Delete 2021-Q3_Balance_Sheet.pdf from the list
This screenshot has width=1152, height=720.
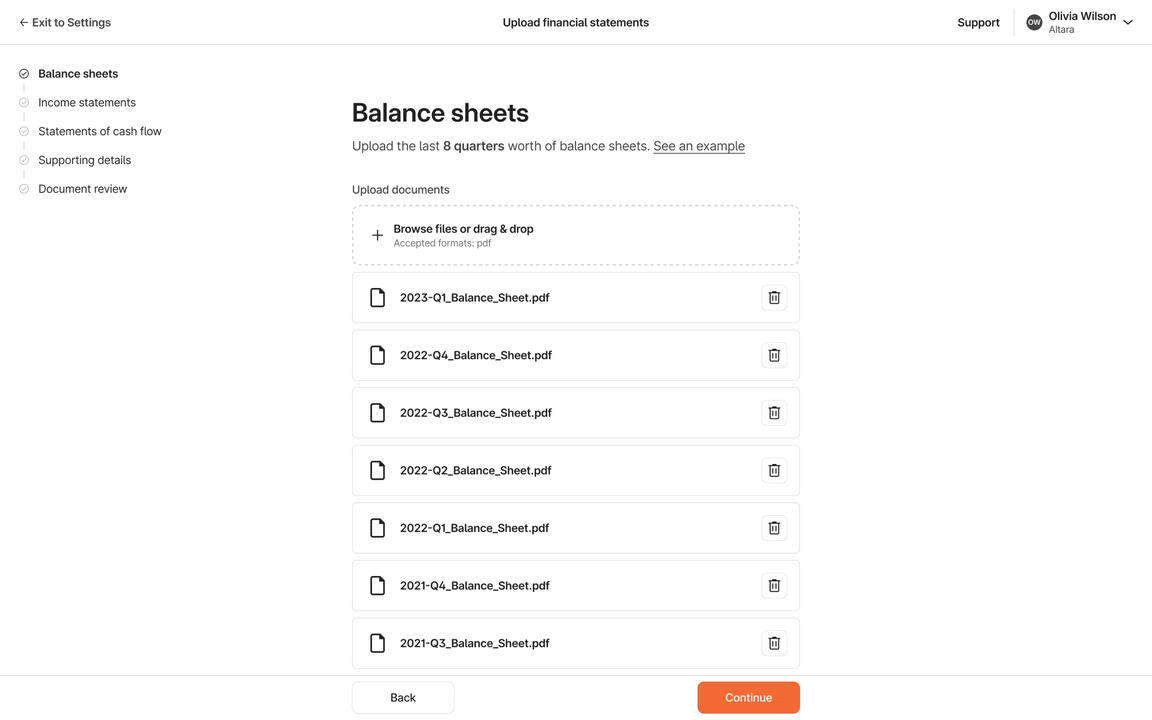point(774,643)
